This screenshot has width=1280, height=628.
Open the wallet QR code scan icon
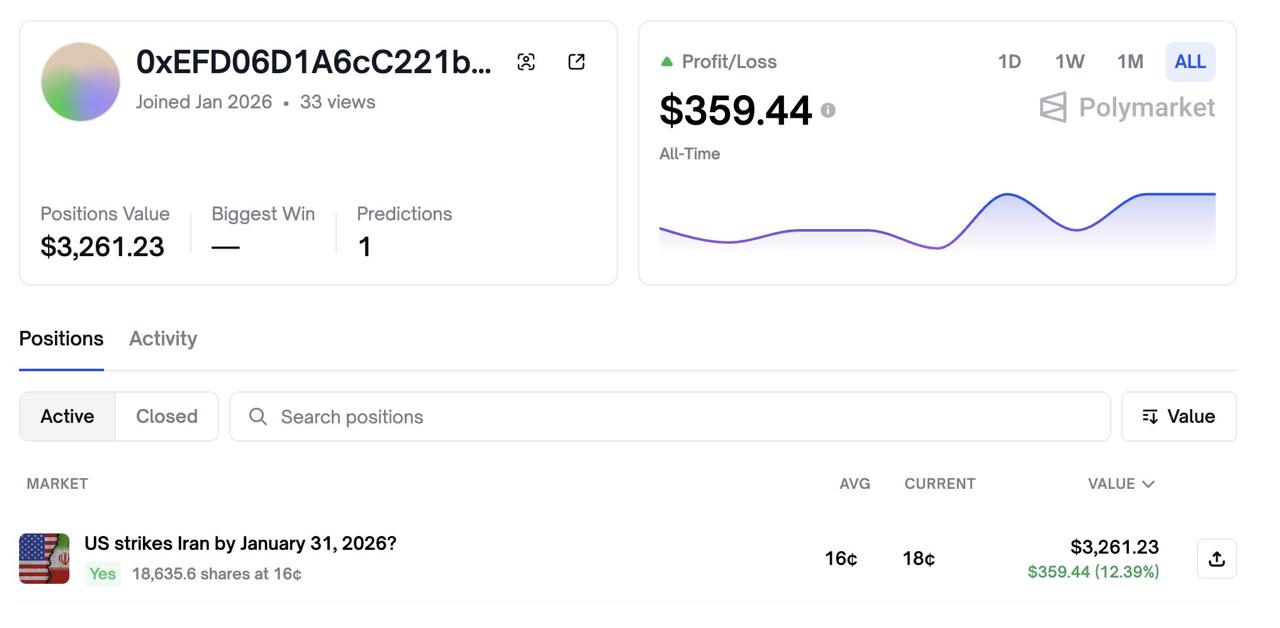526,62
